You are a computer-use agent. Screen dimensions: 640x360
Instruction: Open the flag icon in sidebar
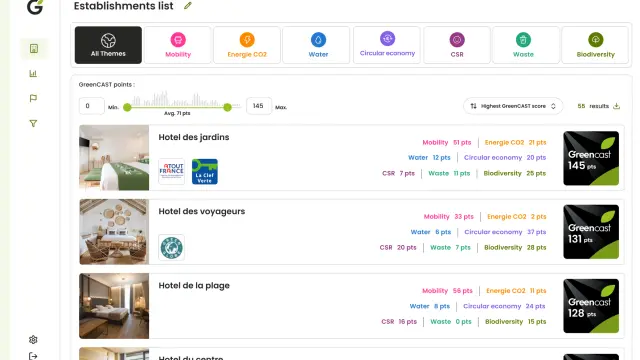33,98
